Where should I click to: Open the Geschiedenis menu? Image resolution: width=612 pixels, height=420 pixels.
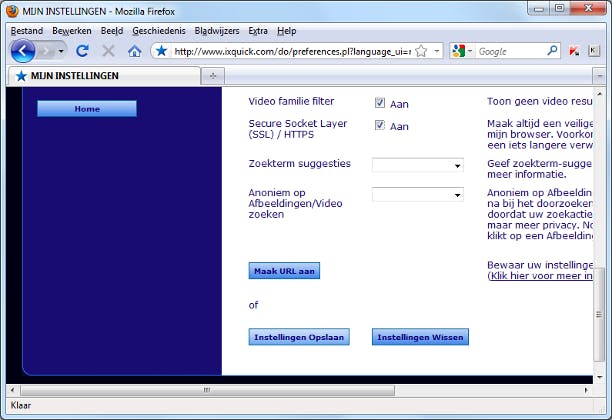(x=159, y=31)
